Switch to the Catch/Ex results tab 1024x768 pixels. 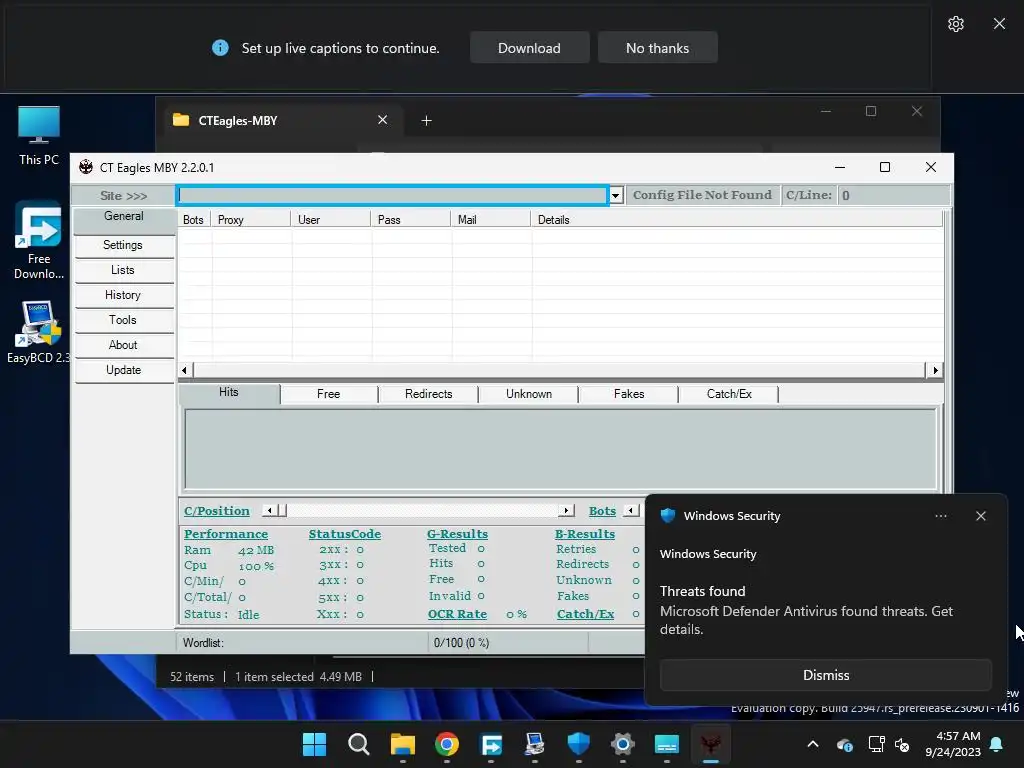pos(729,394)
